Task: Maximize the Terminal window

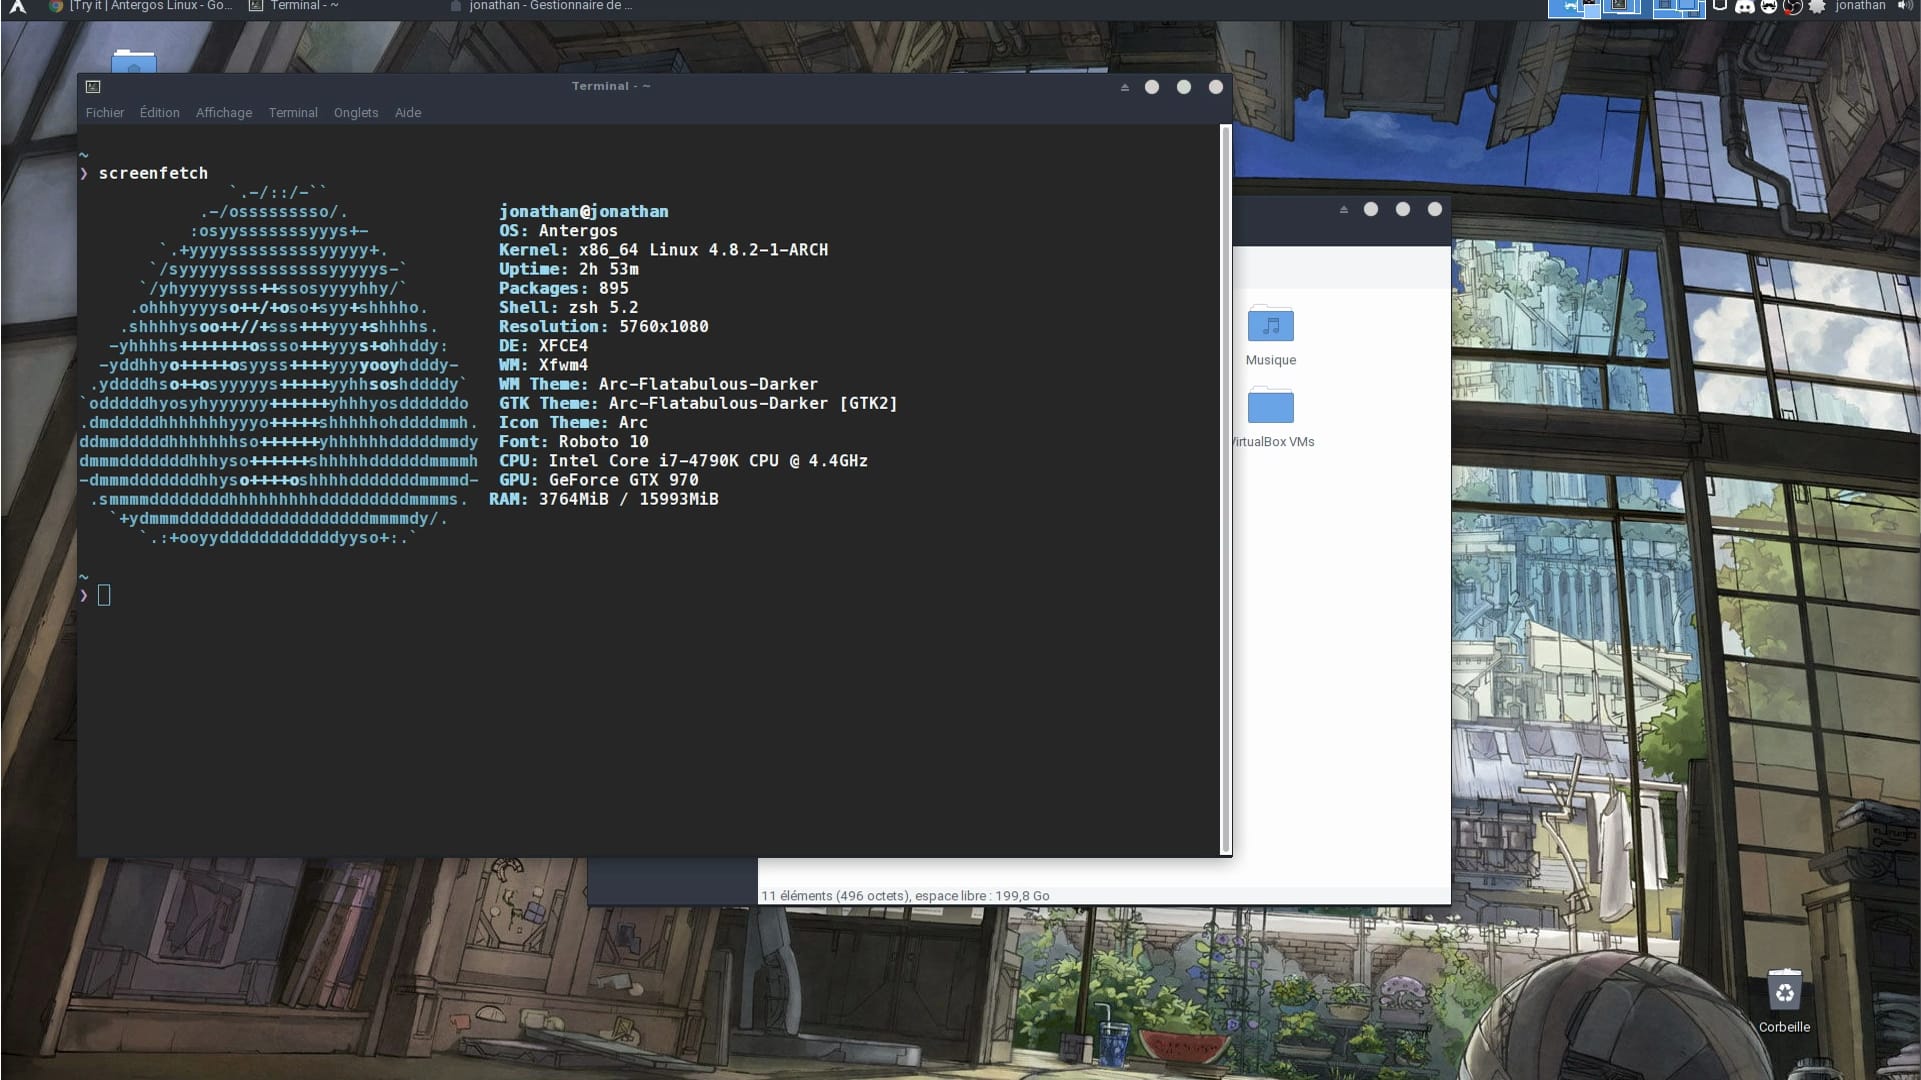Action: [1184, 87]
